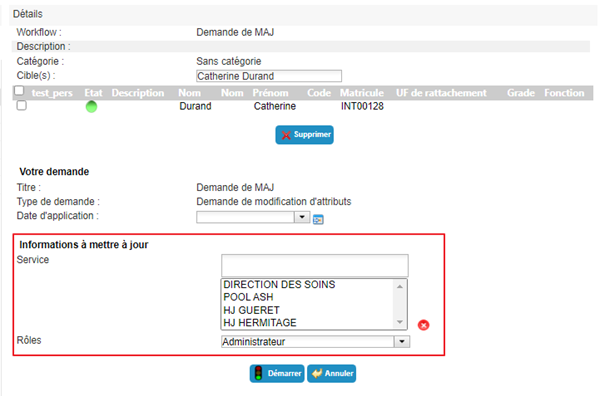The width and height of the screenshot is (605, 396).
Task: Click the Cible(s) field with Catherine Durand
Action: point(269,76)
